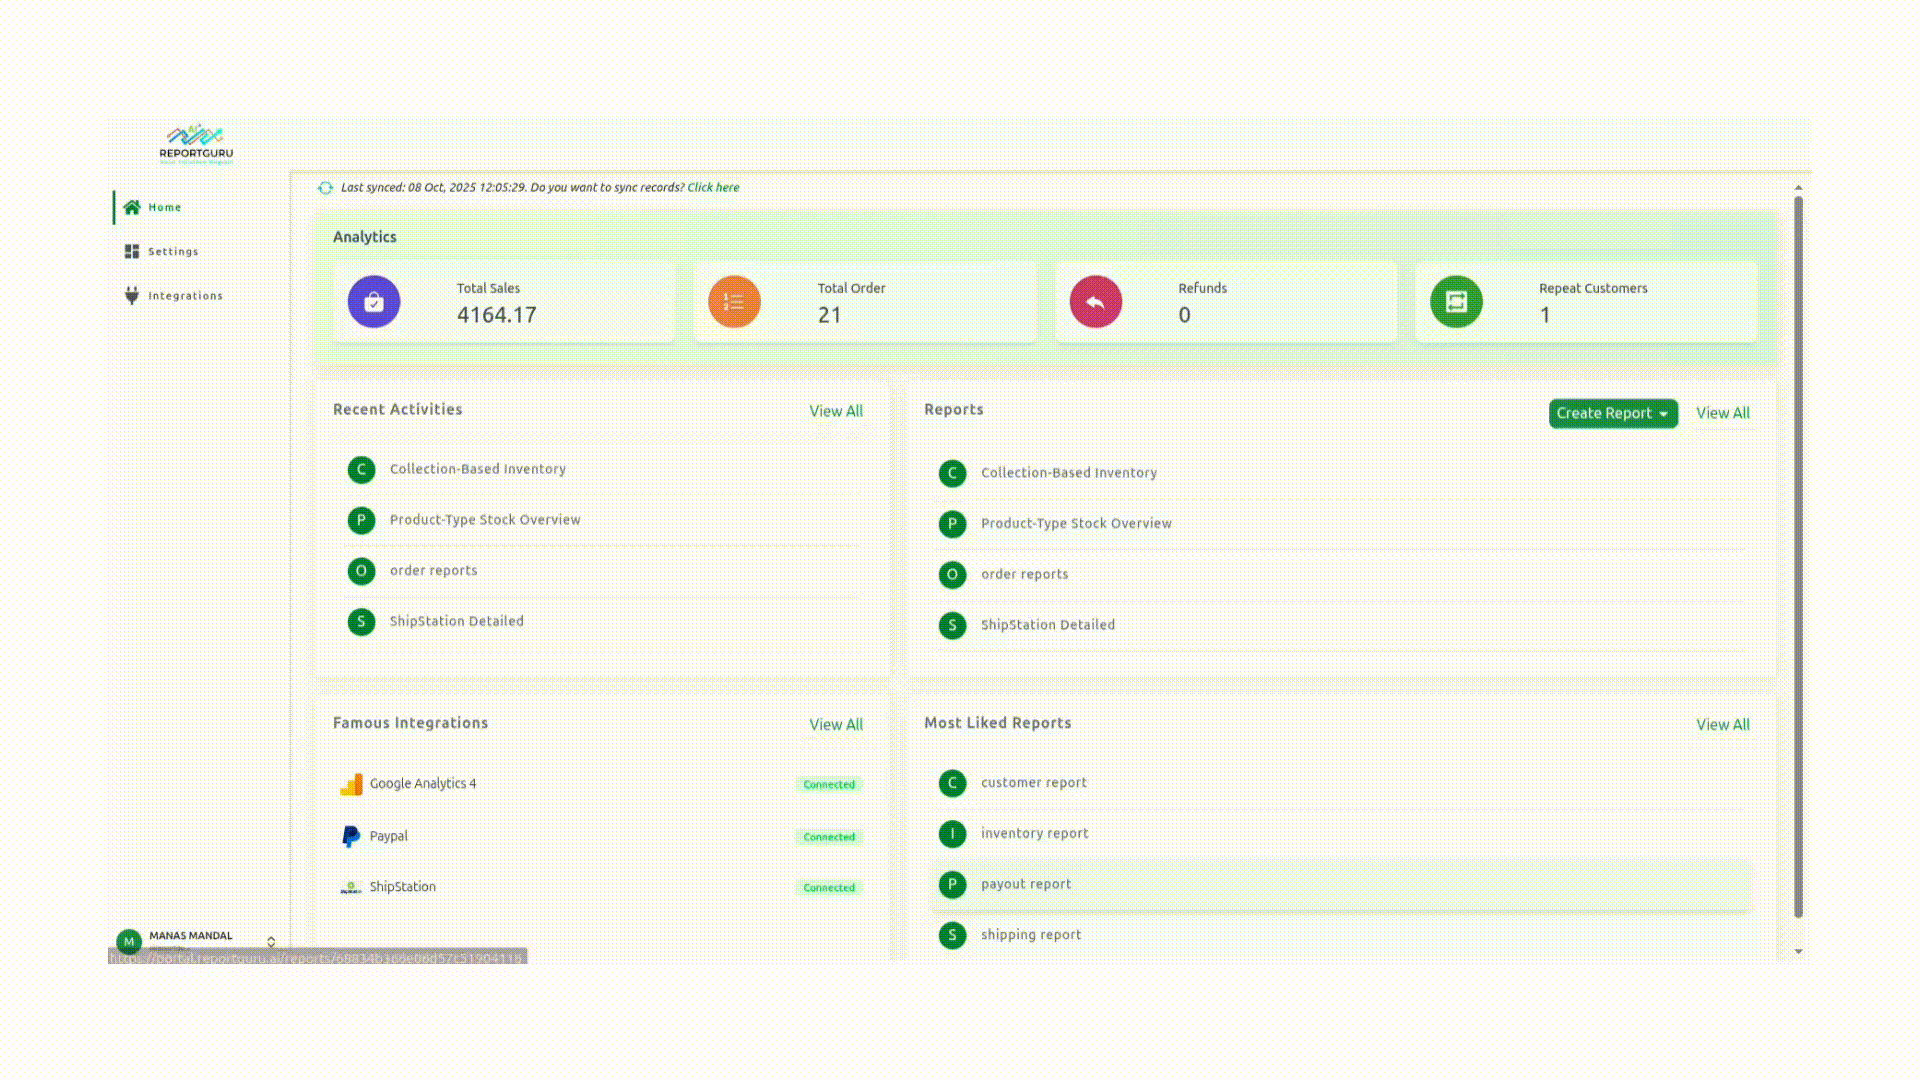Click the Paypal logo icon
1920x1080 pixels.
[x=351, y=837]
